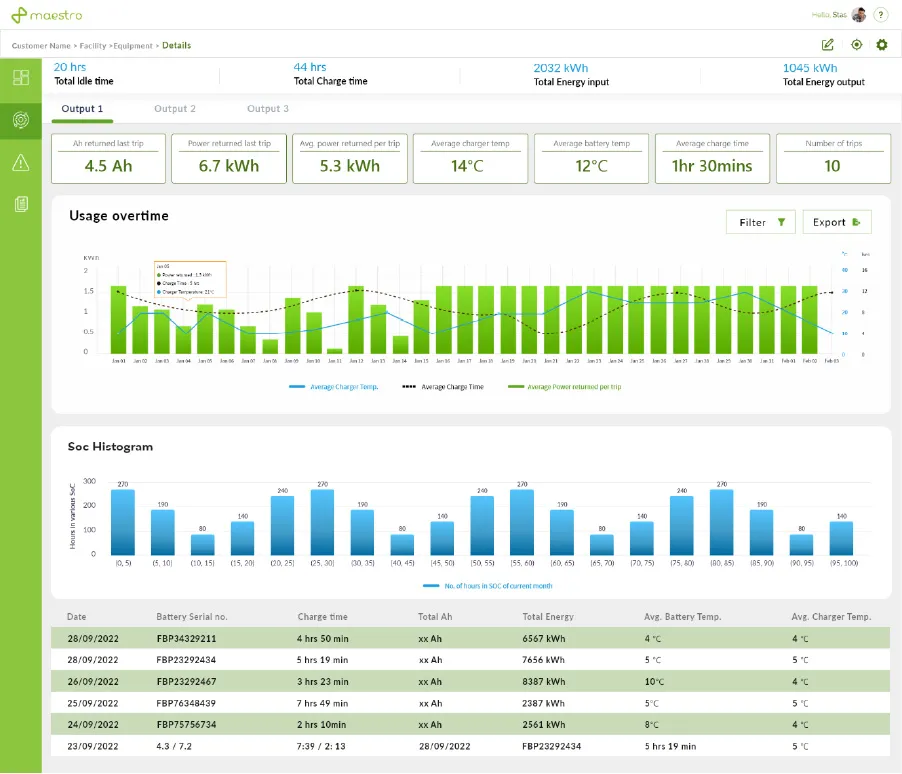902x774 pixels.
Task: Click the Export button
Action: (836, 222)
